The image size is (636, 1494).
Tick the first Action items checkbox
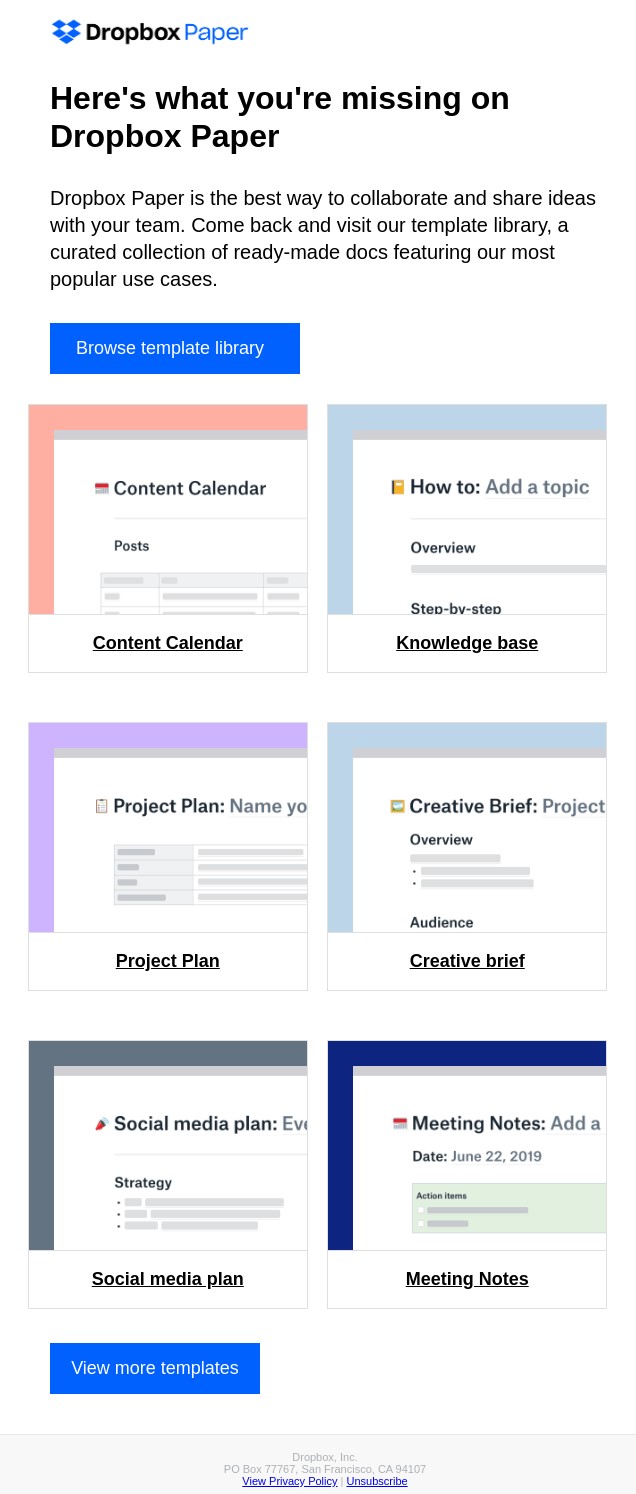[x=421, y=1210]
